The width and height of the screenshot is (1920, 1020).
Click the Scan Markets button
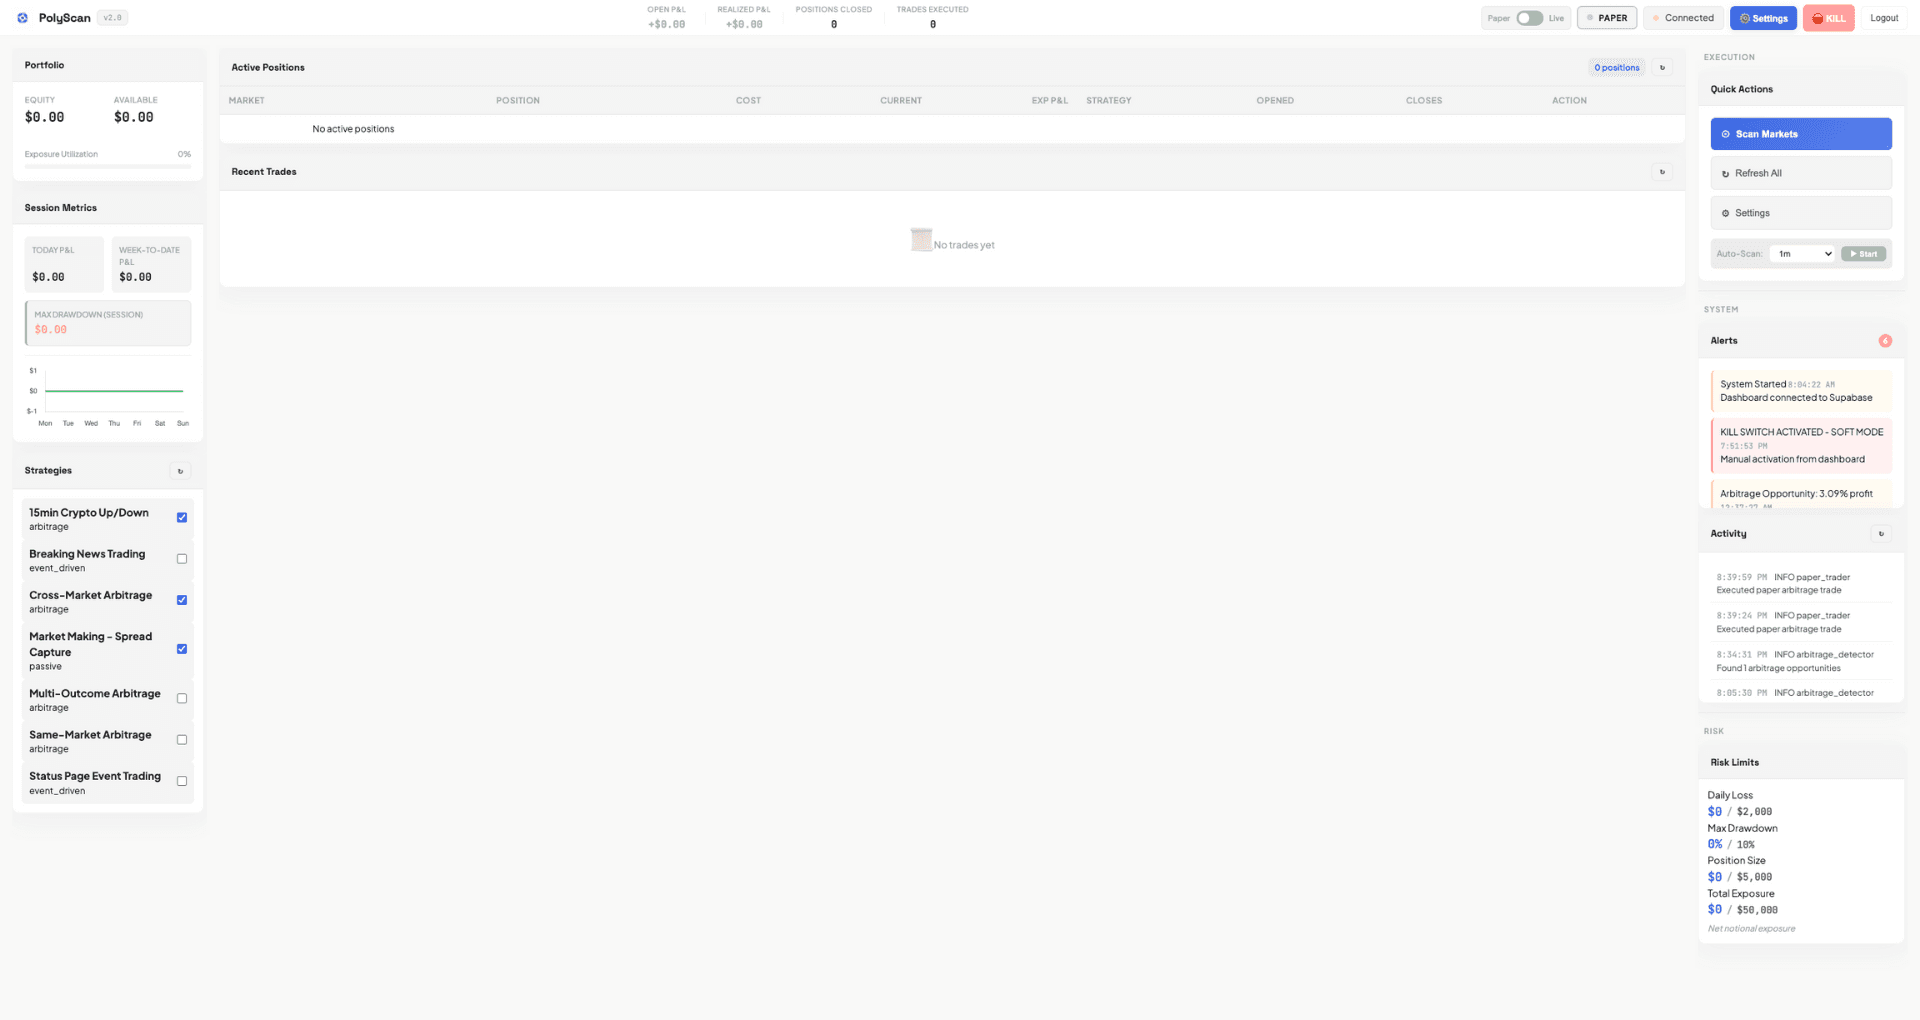pyautogui.click(x=1800, y=134)
